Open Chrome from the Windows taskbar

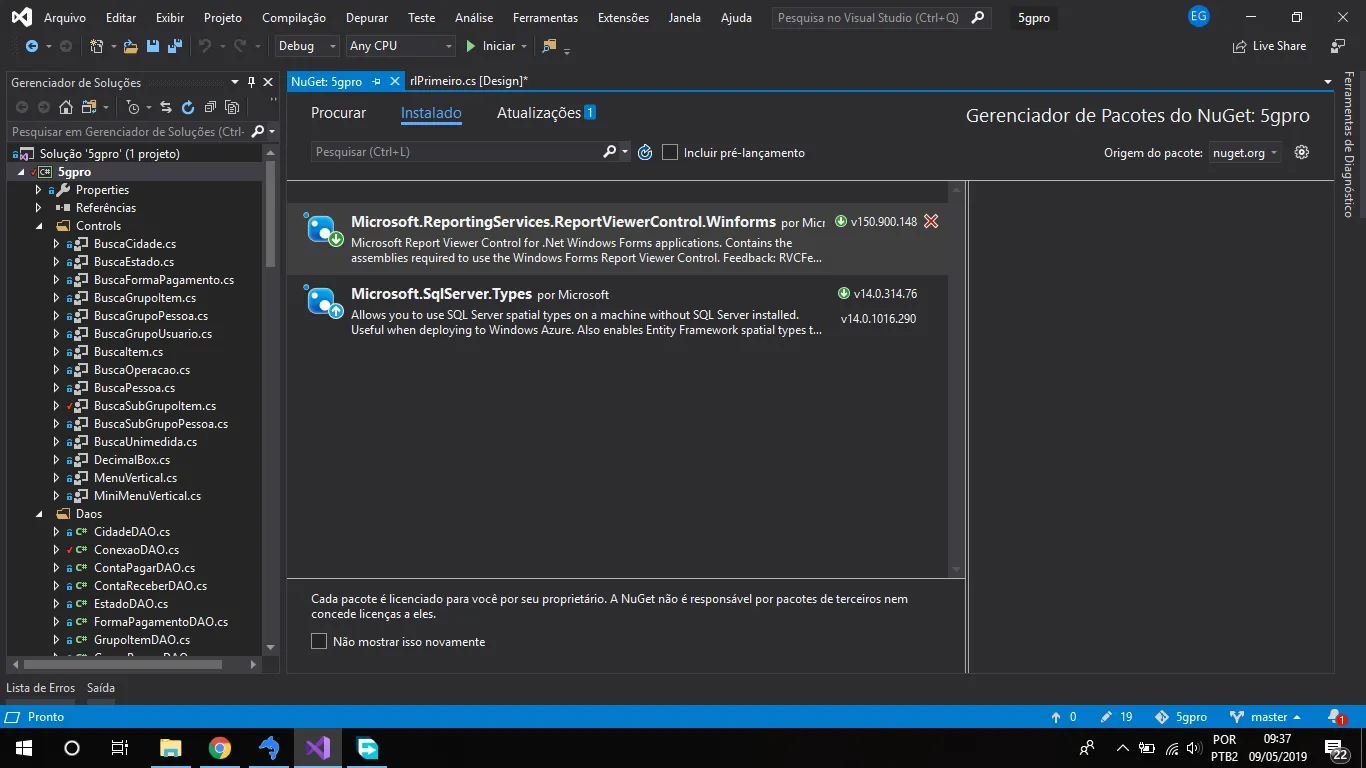(x=220, y=748)
